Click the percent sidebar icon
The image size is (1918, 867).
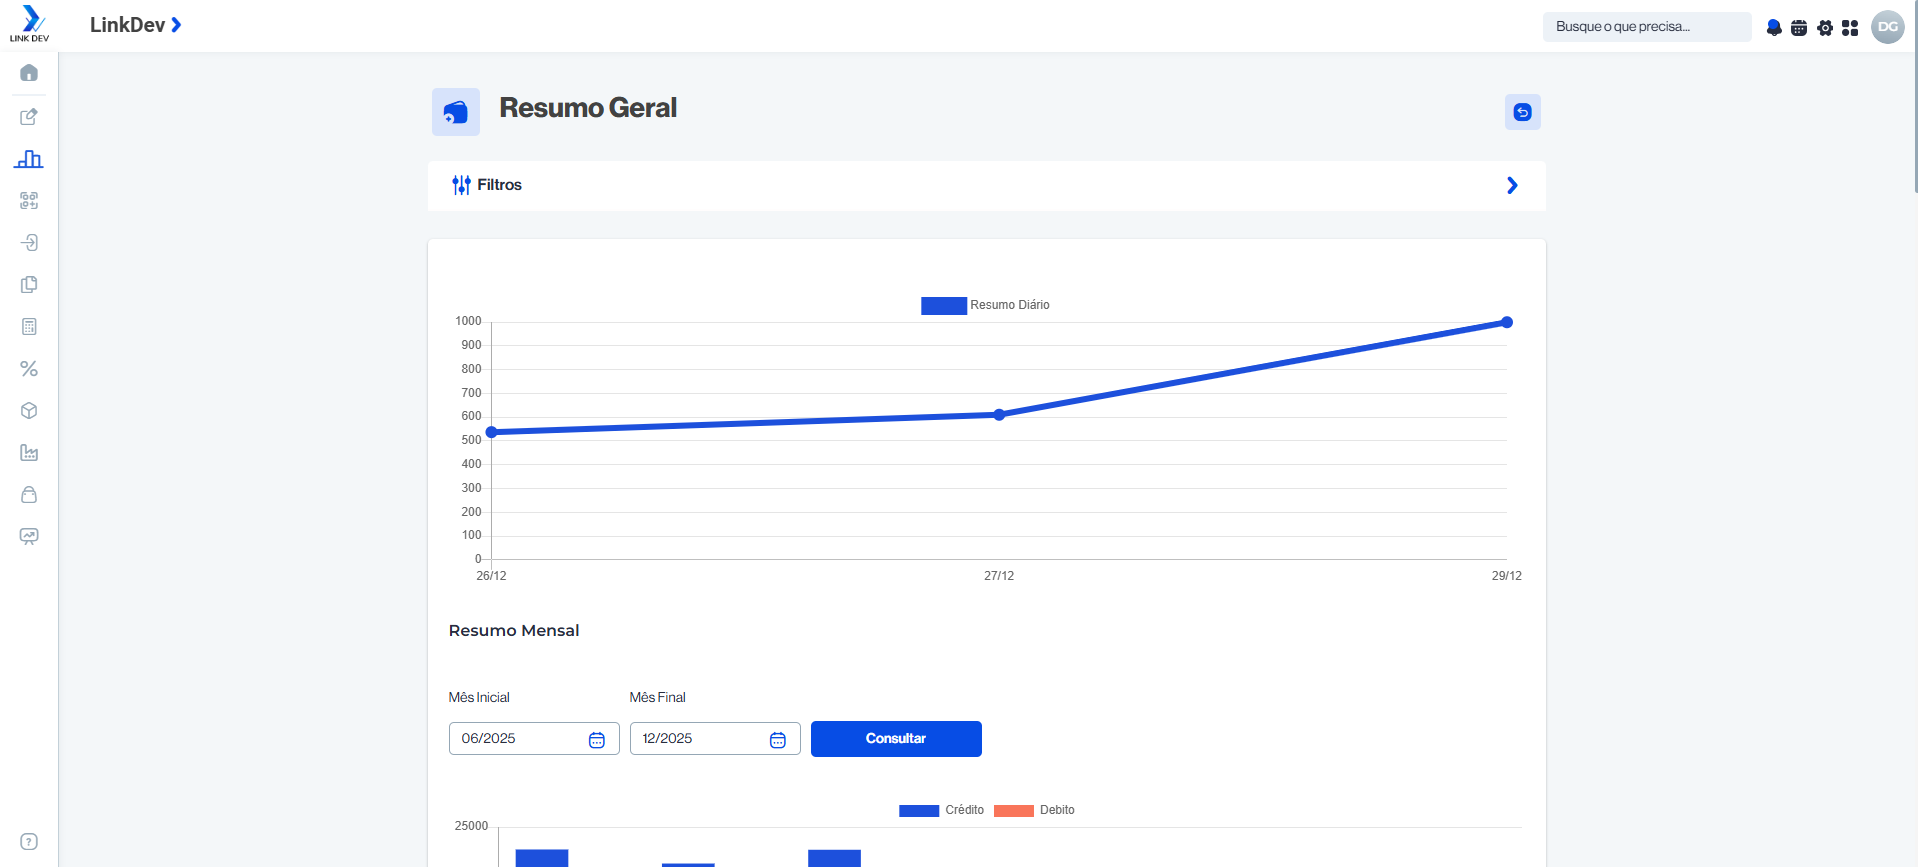[x=29, y=369]
